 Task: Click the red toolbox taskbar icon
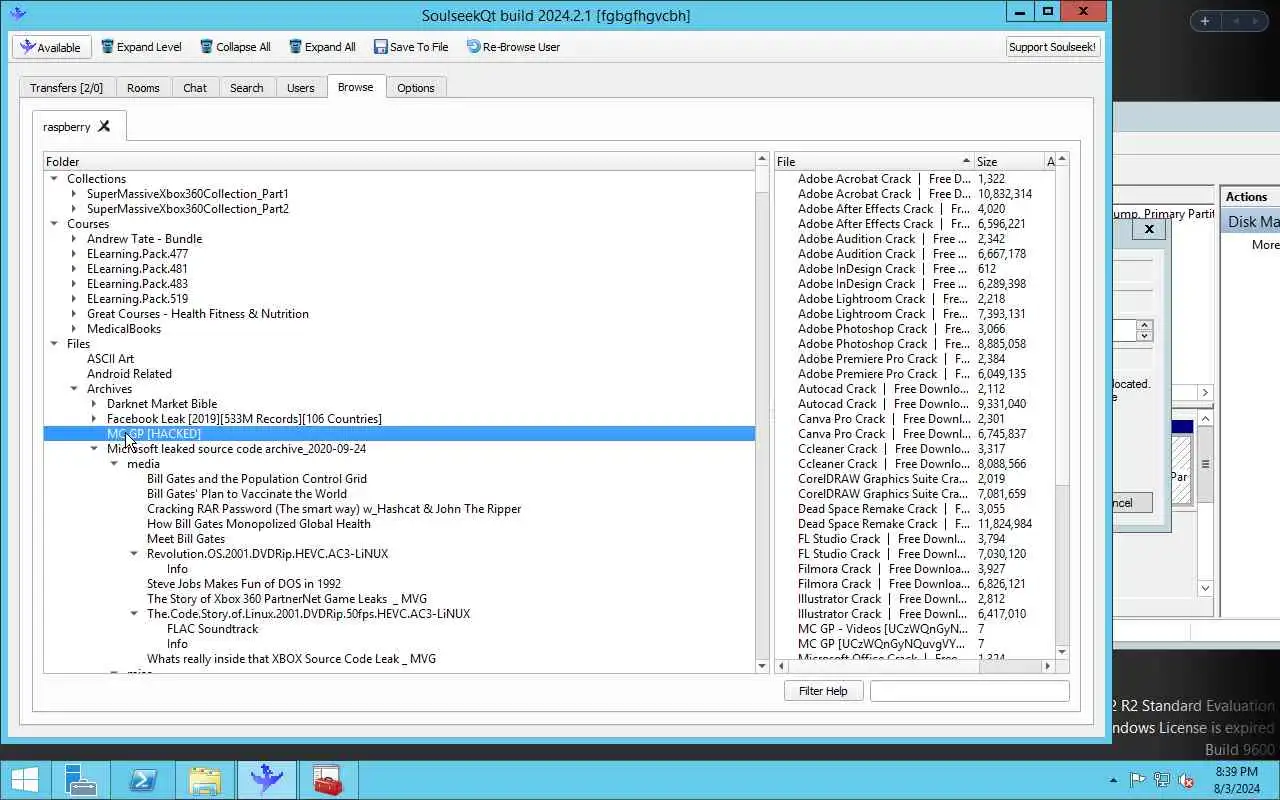tap(328, 780)
